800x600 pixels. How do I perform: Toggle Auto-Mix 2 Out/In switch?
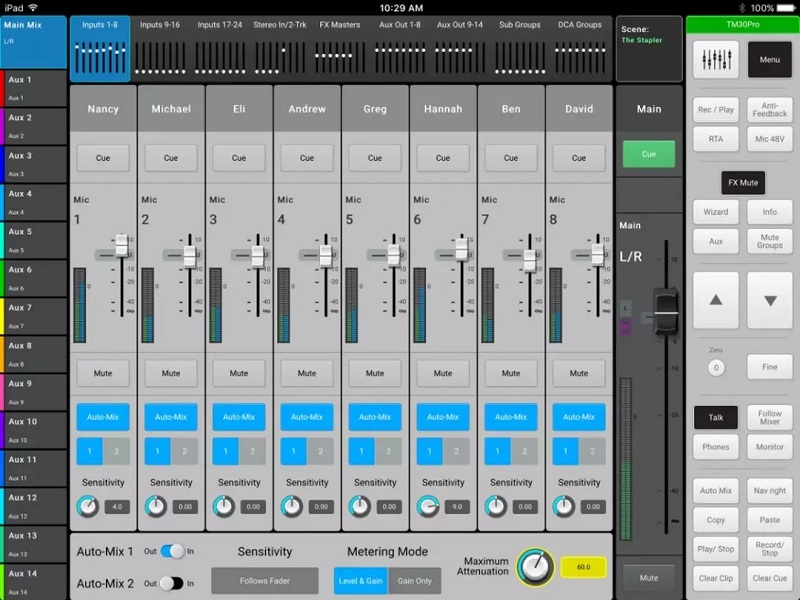tap(173, 583)
